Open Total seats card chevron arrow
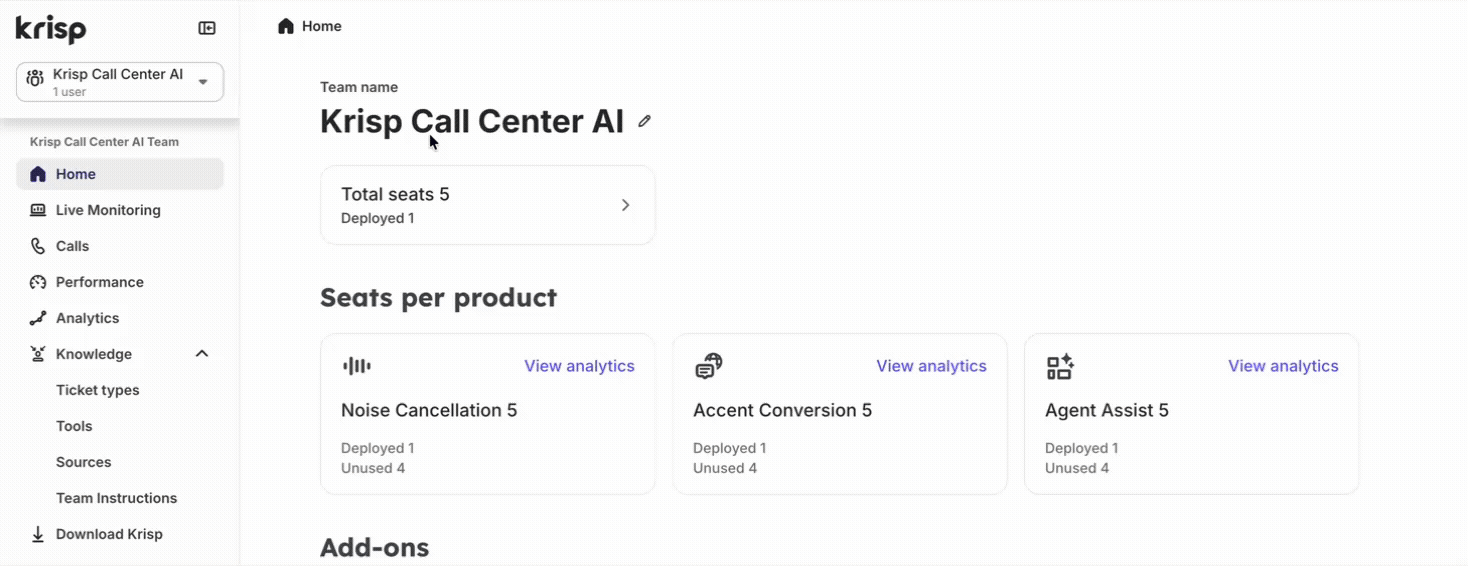This screenshot has width=1468, height=566. click(x=625, y=205)
